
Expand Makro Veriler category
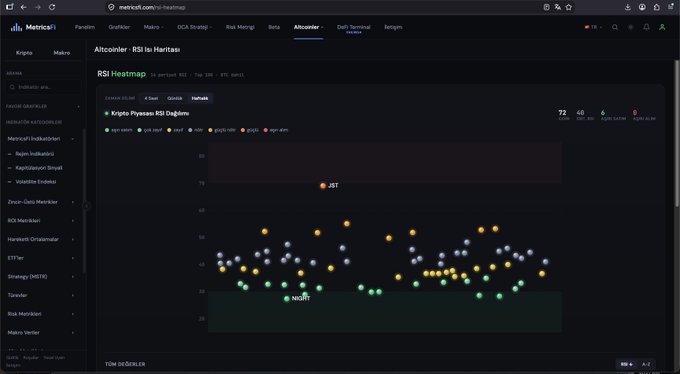pyautogui.click(x=40, y=332)
